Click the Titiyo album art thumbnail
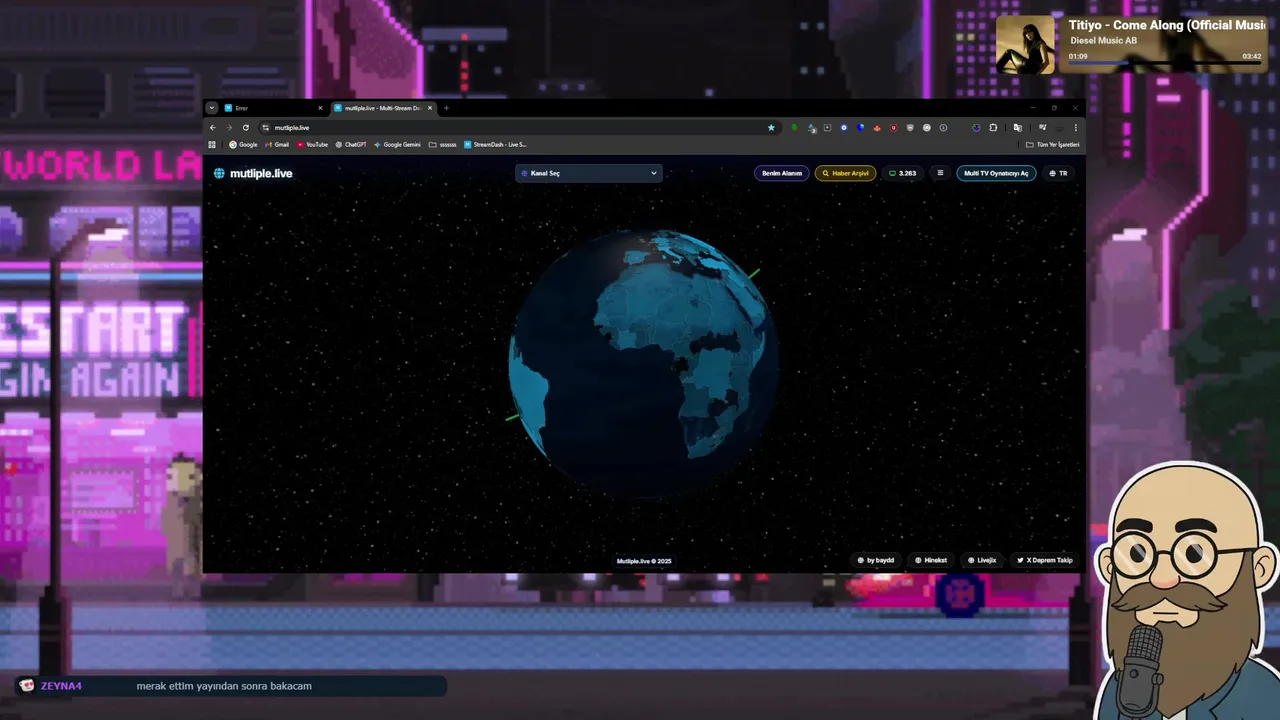The width and height of the screenshot is (1280, 720). point(1025,44)
